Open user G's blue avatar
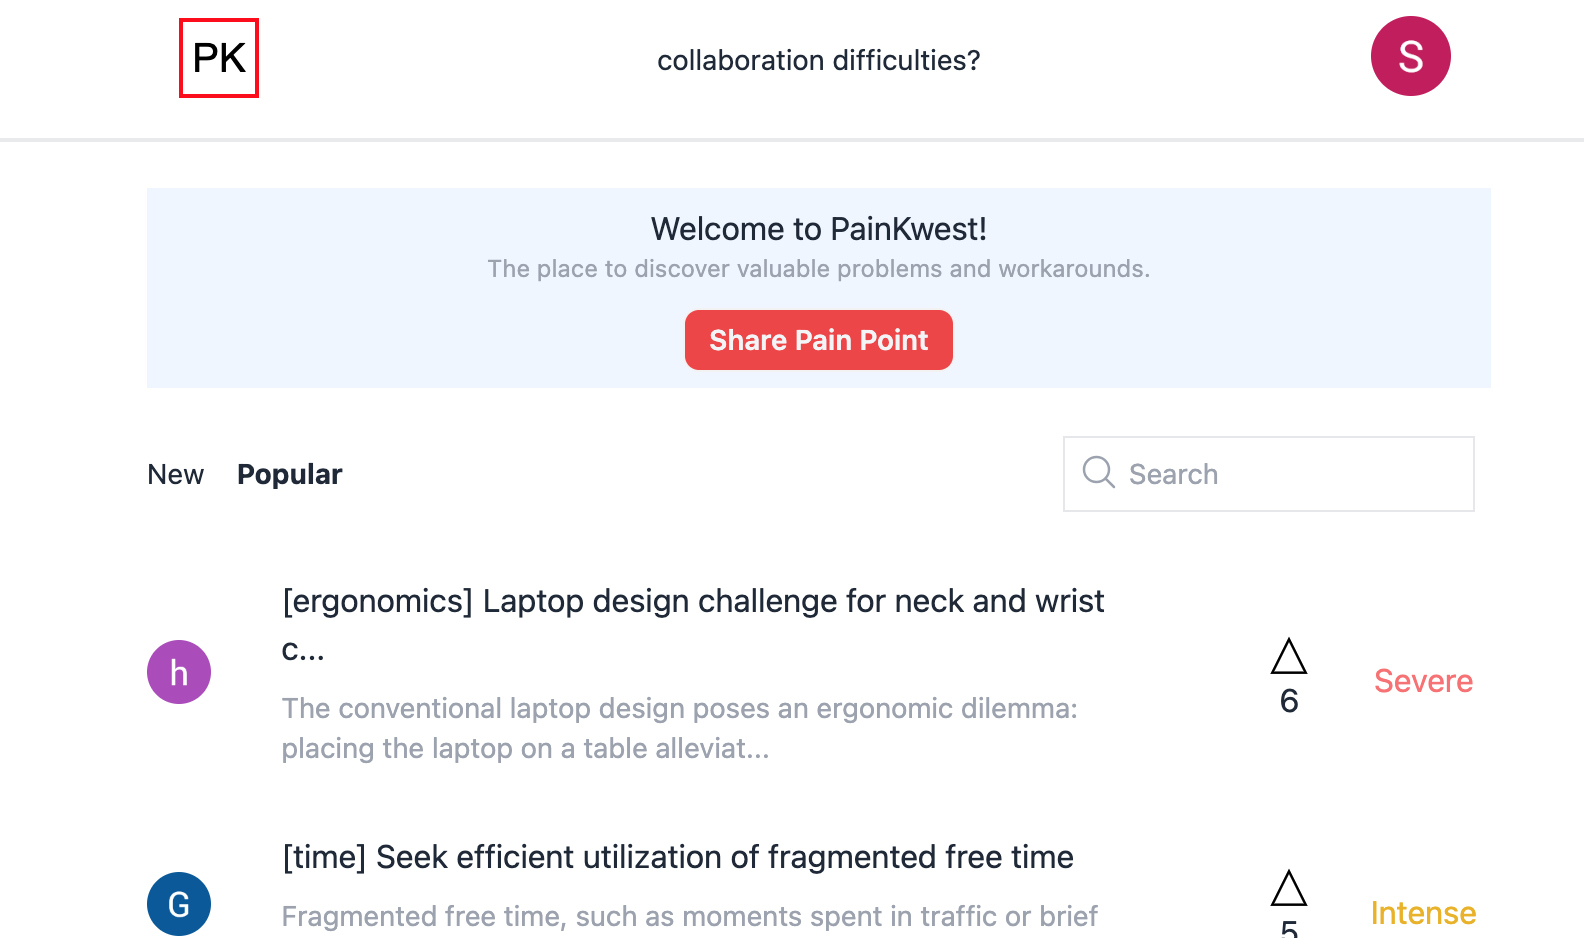The height and width of the screenshot is (938, 1584). point(179,904)
